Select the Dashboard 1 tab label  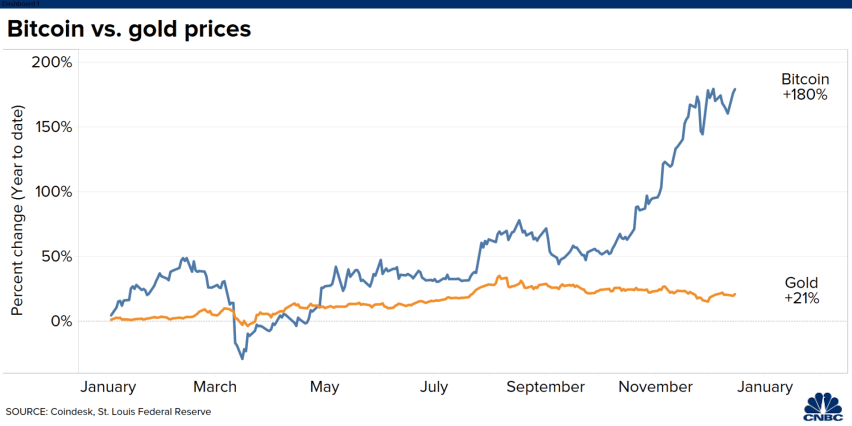point(12,3)
